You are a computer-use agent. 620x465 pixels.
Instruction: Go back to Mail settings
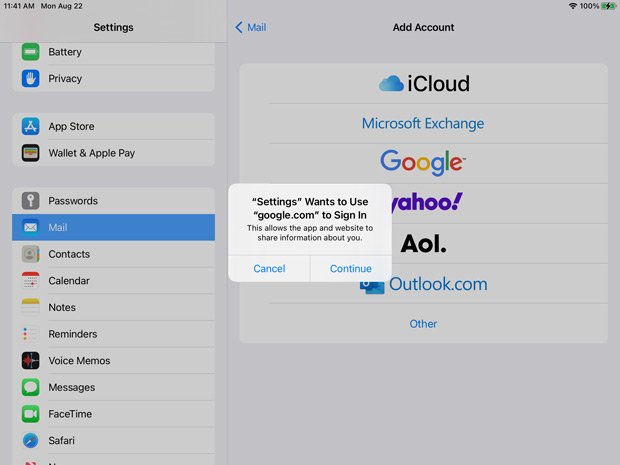point(251,27)
